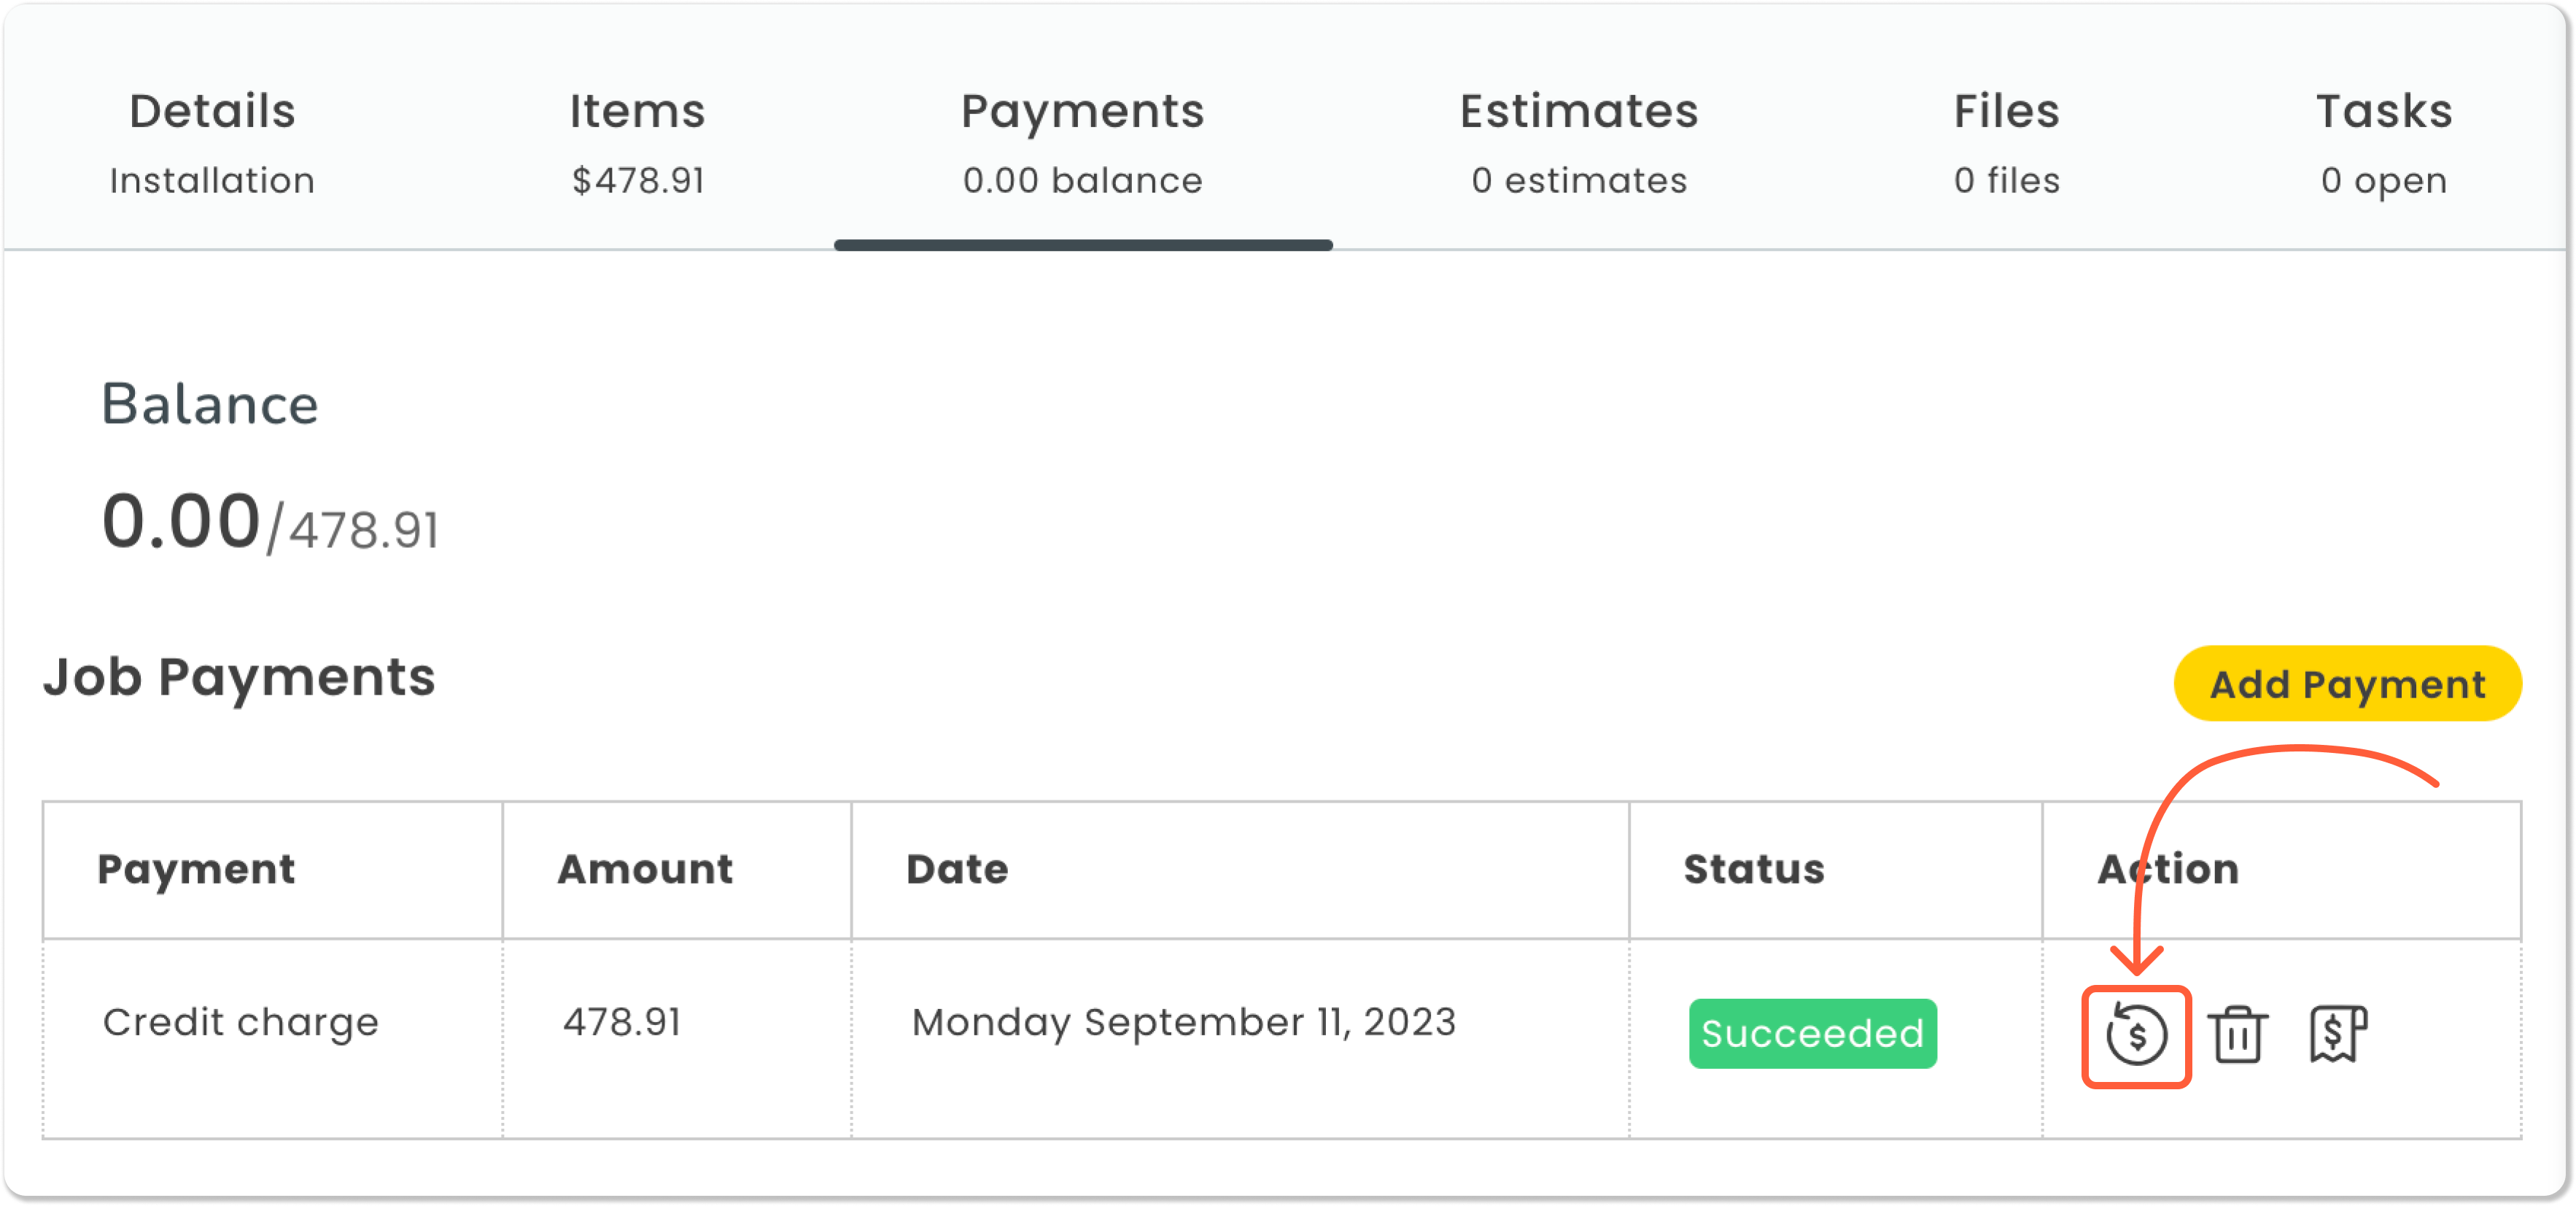Select the Payments tab
The width and height of the screenshot is (2576, 1206).
click(1083, 143)
